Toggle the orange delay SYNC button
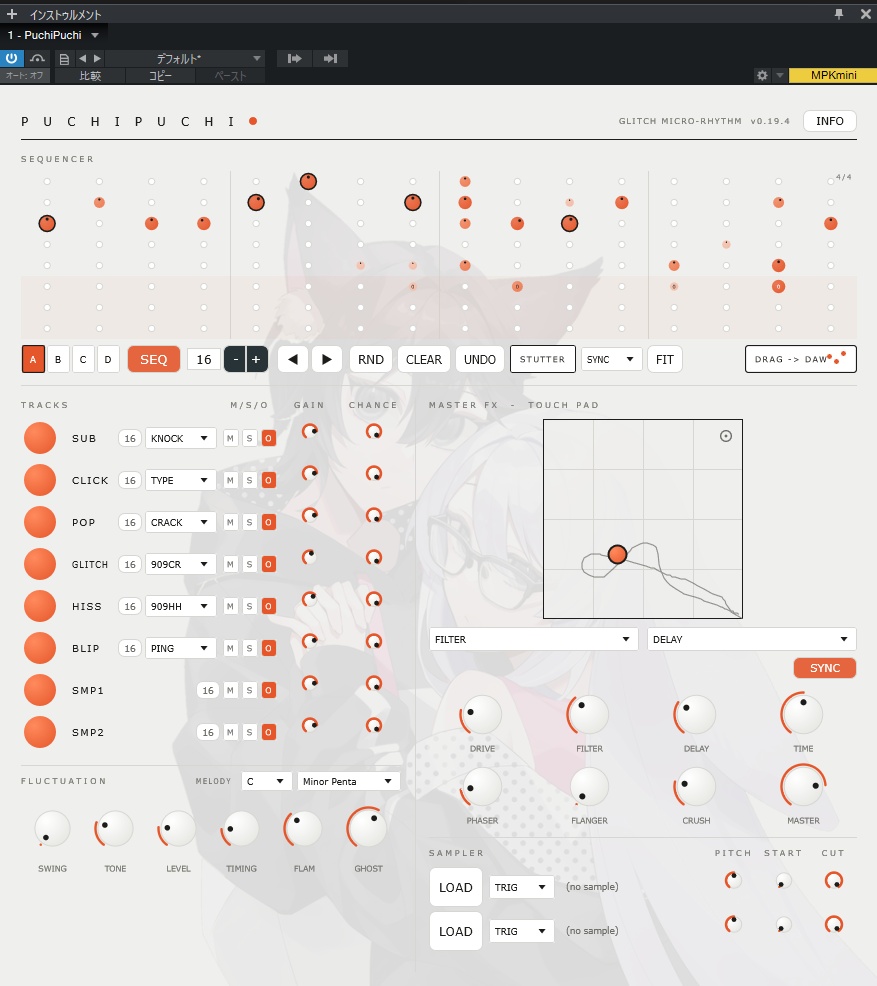The height and width of the screenshot is (986, 877). point(825,668)
